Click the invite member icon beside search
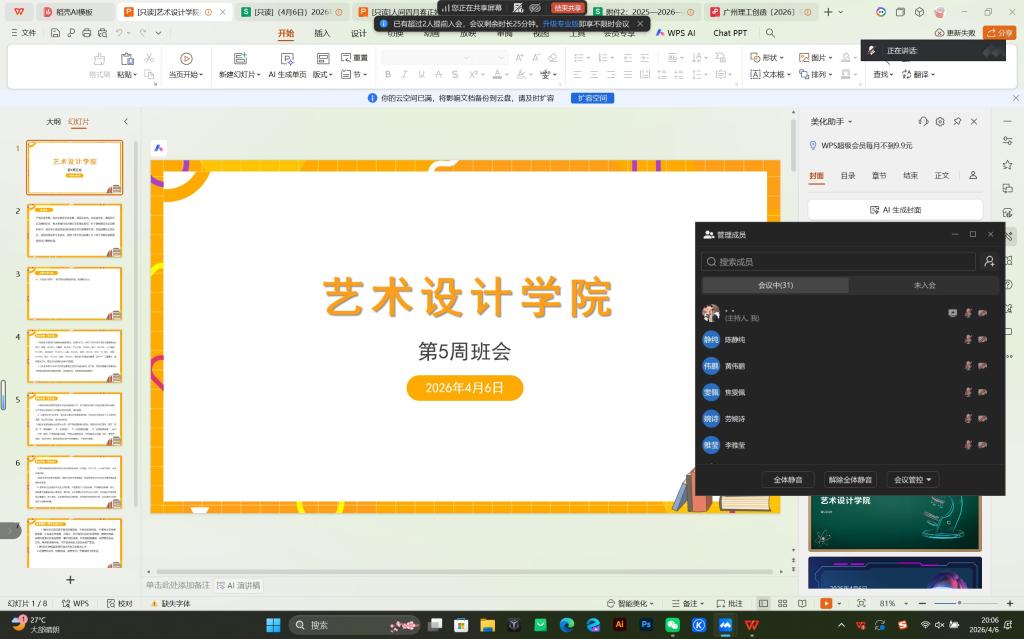Viewport: 1024px width, 639px height. pyautogui.click(x=989, y=262)
